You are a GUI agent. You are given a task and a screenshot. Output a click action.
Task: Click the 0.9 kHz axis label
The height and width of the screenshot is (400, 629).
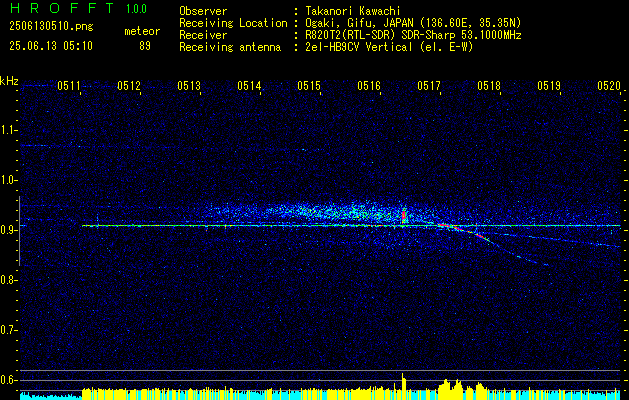[x=8, y=230]
